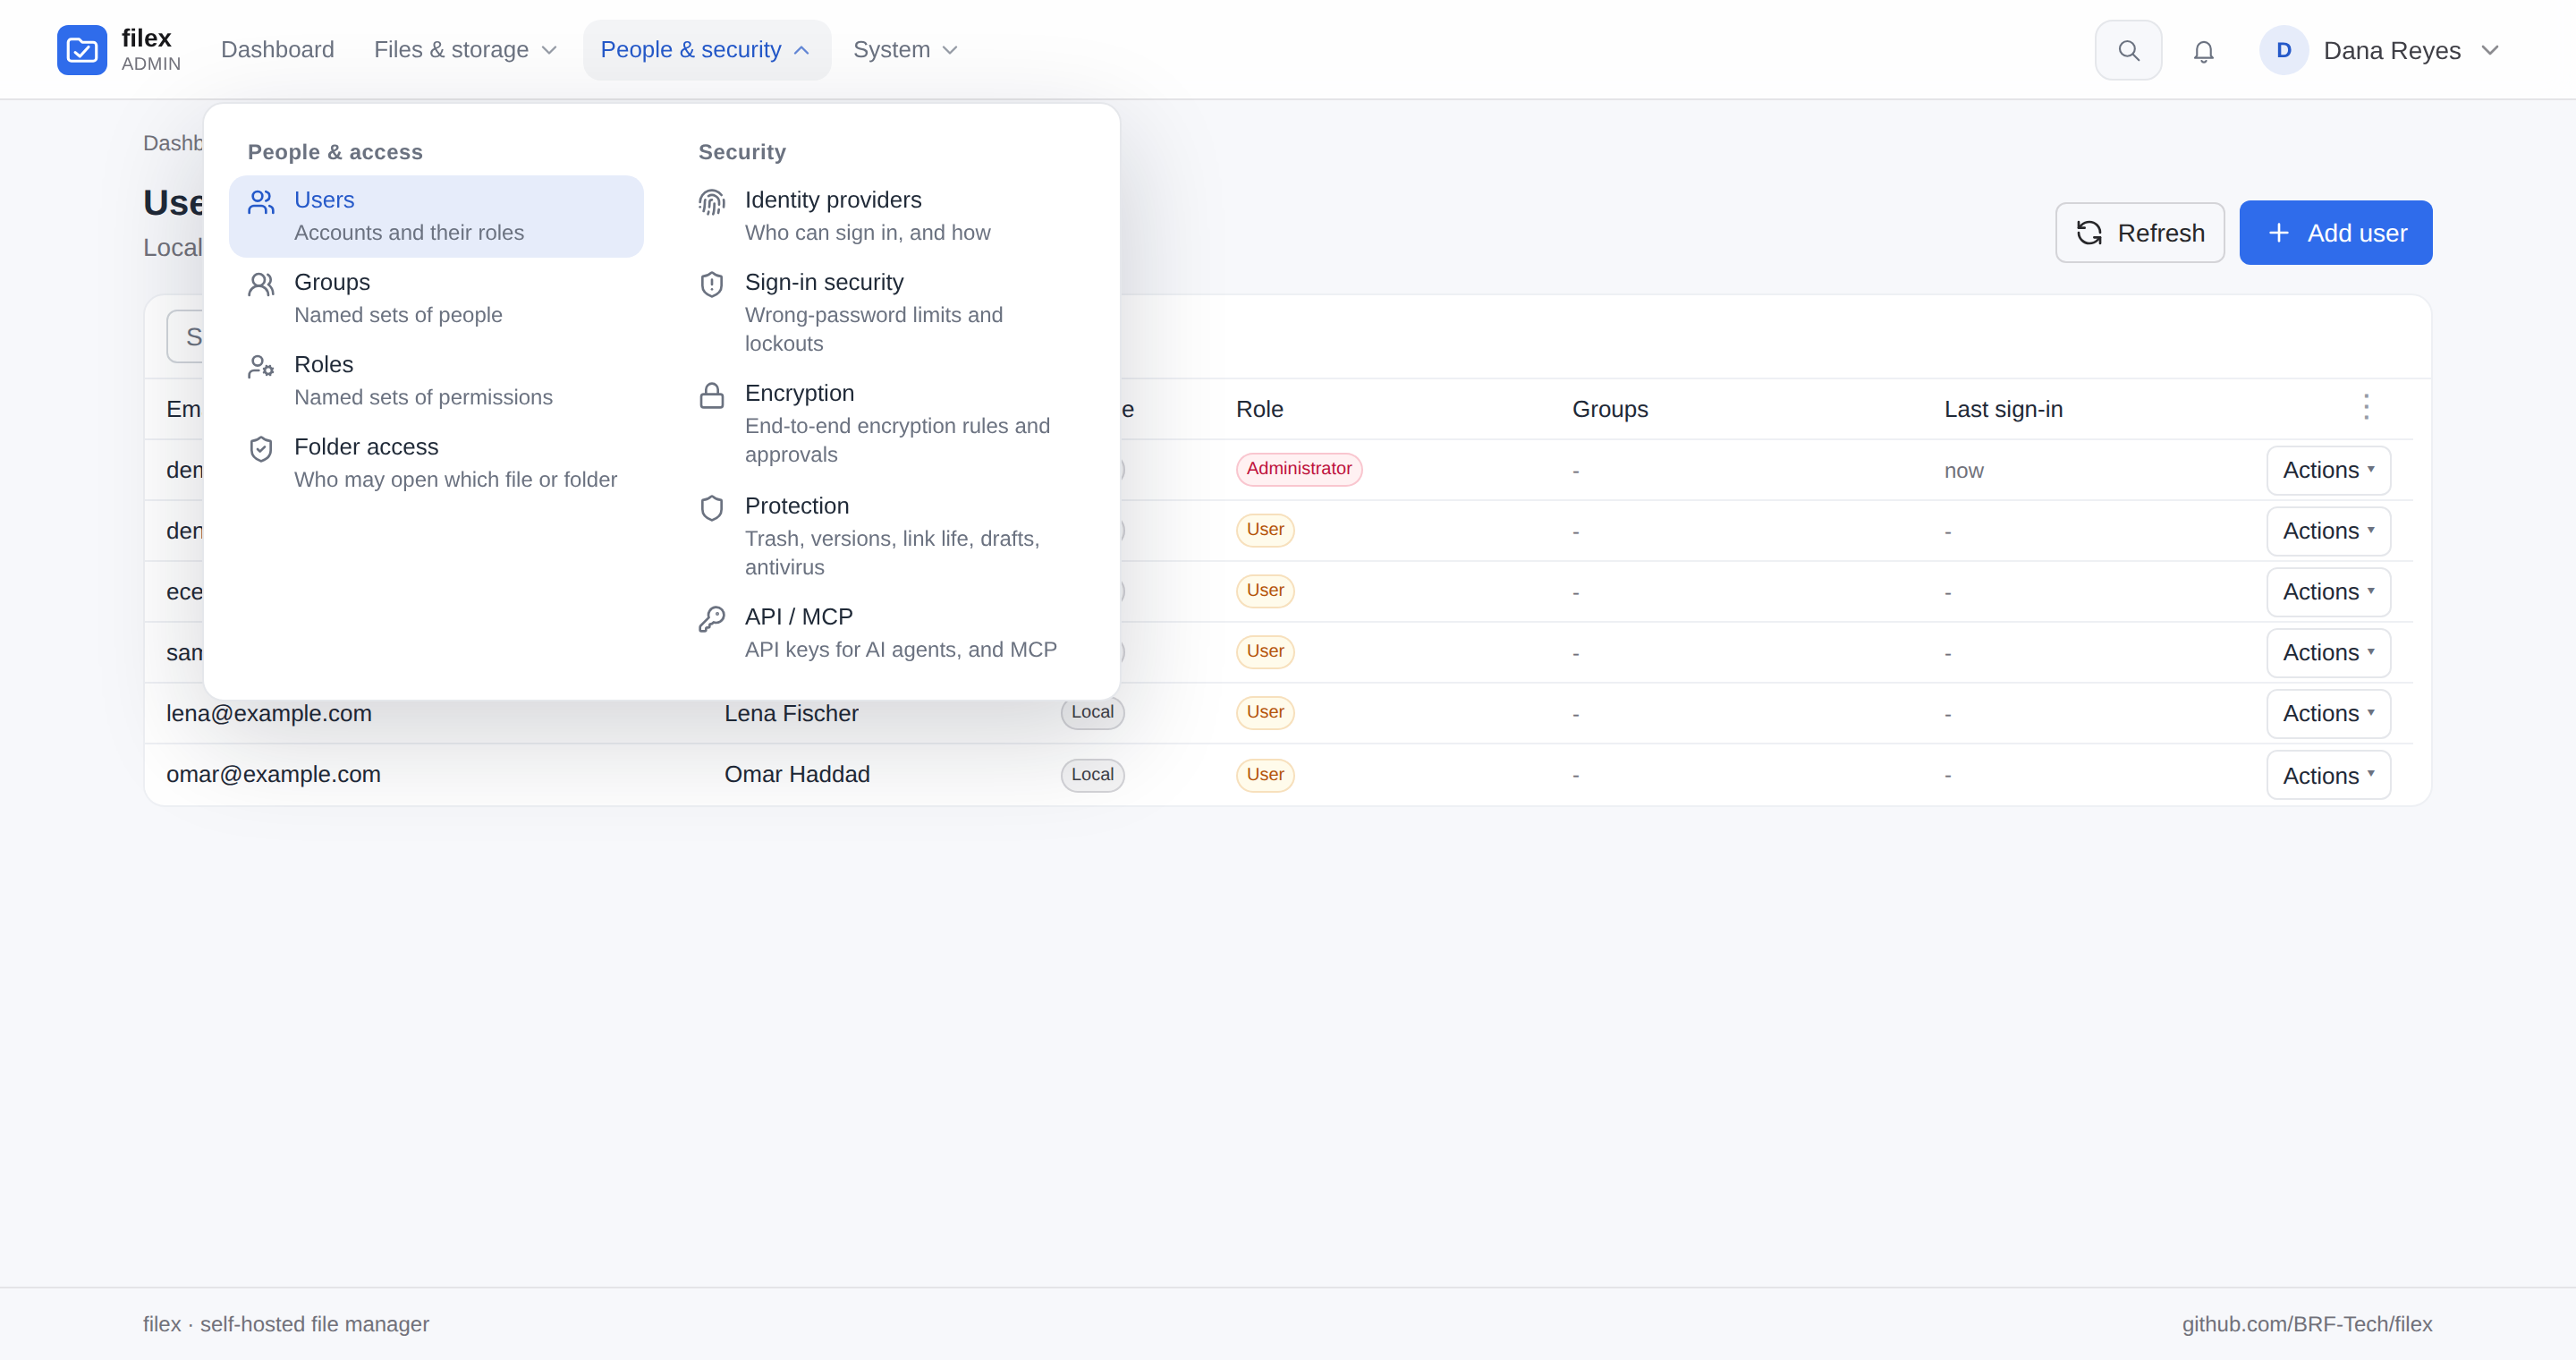Screen dimensions: 2576x1360
Task: Click the Roles person-gear icon
Action: 261,367
